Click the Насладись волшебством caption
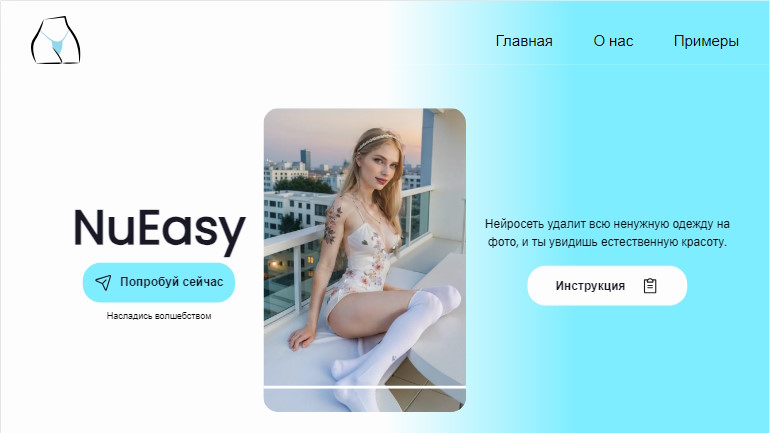This screenshot has width=770, height=433. [x=159, y=316]
